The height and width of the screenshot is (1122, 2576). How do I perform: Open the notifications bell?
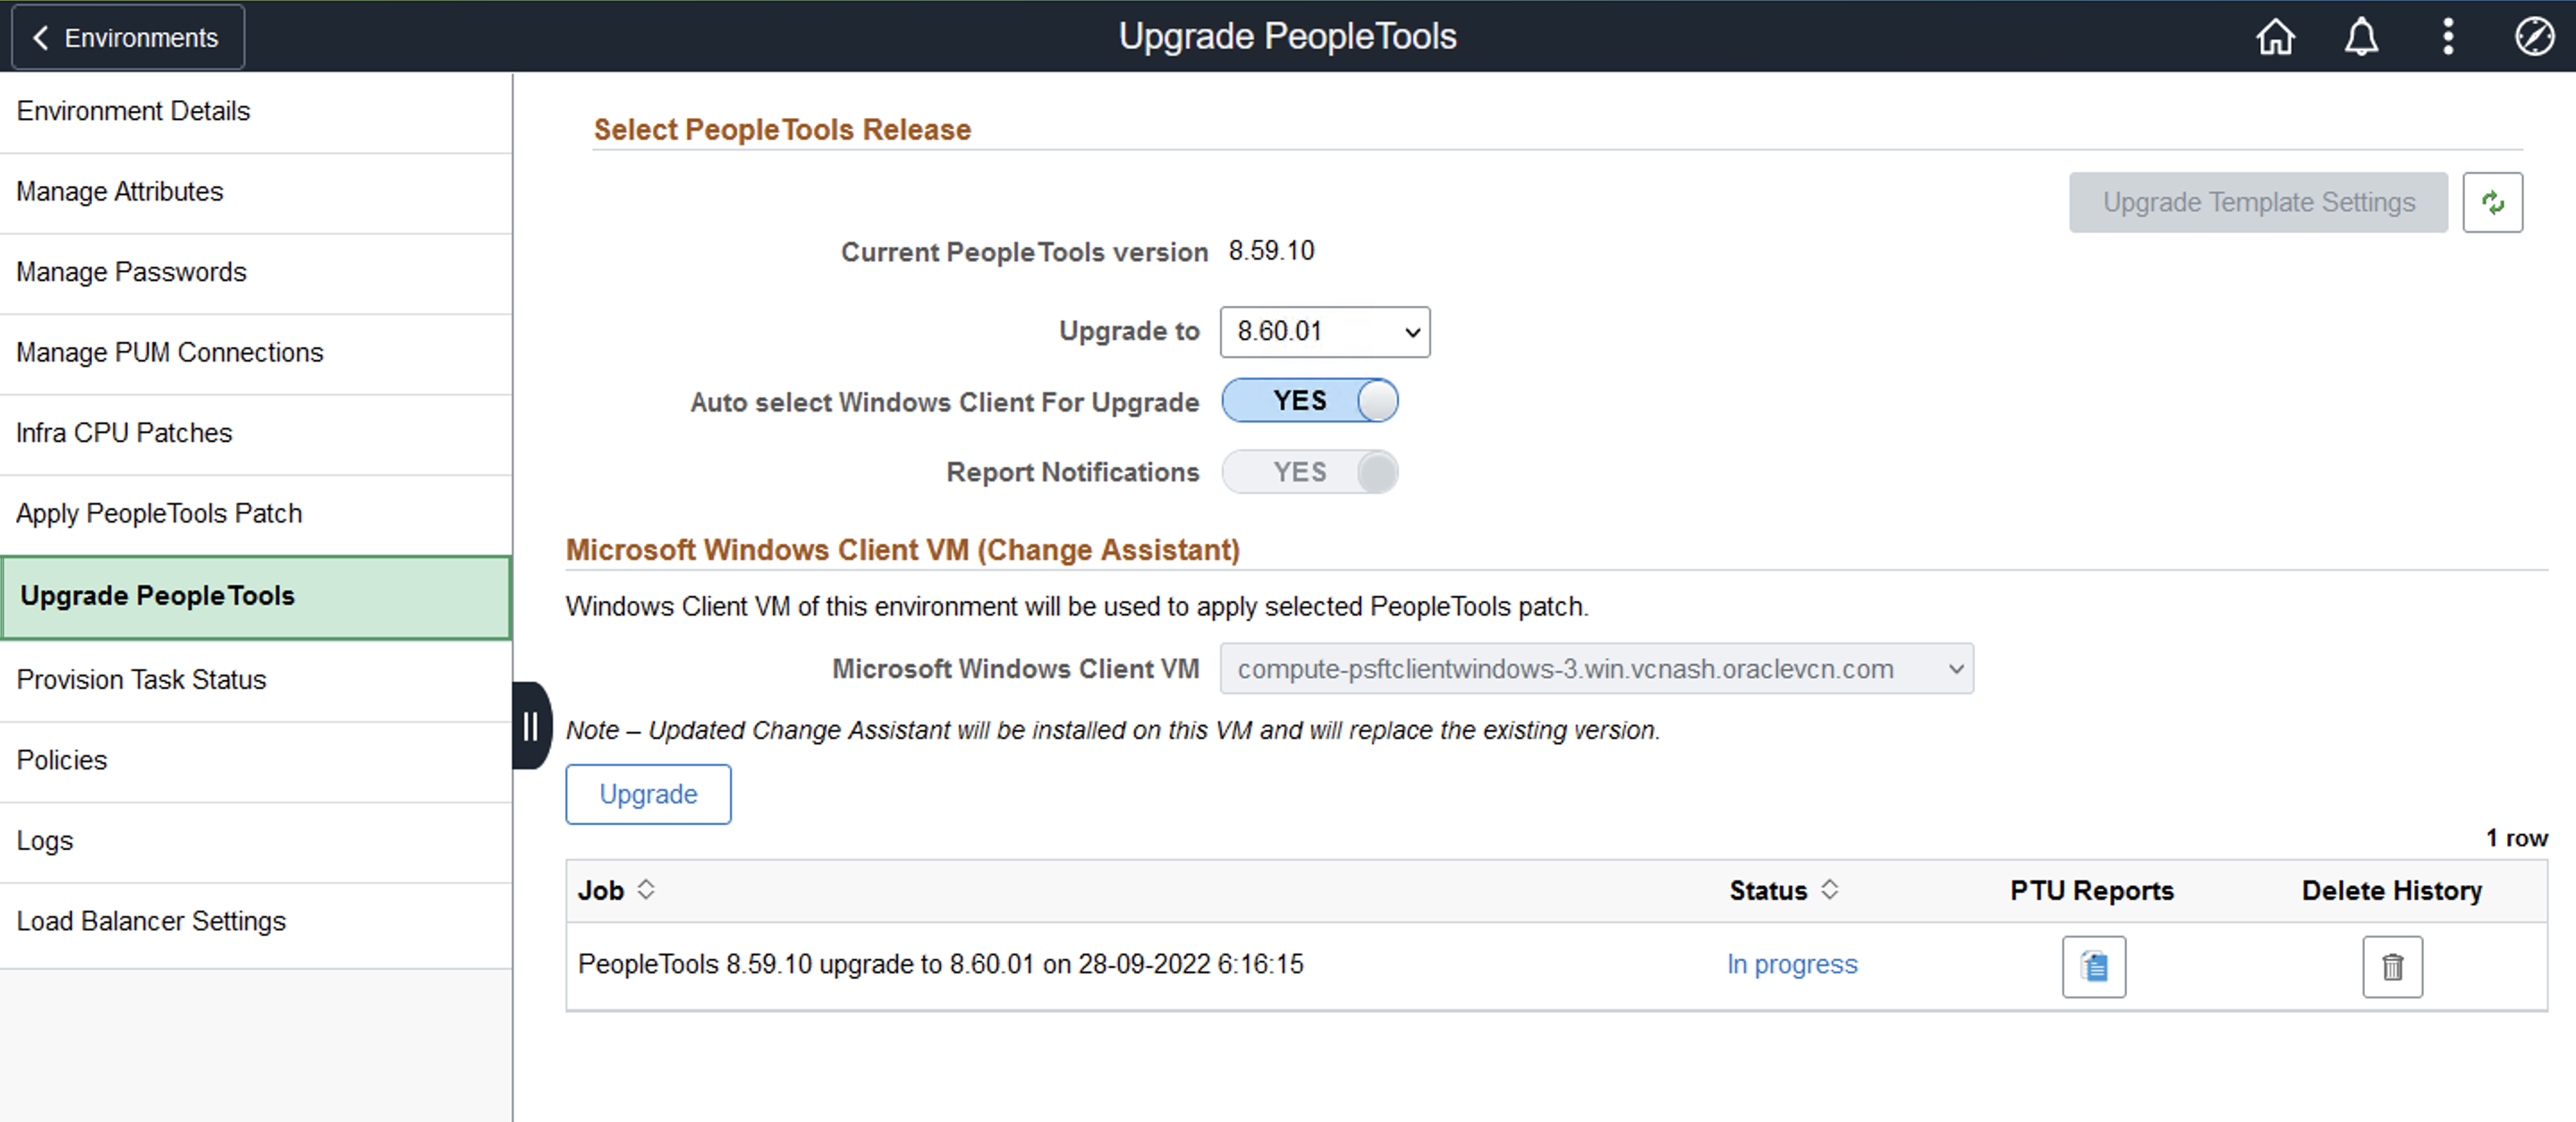[2361, 37]
